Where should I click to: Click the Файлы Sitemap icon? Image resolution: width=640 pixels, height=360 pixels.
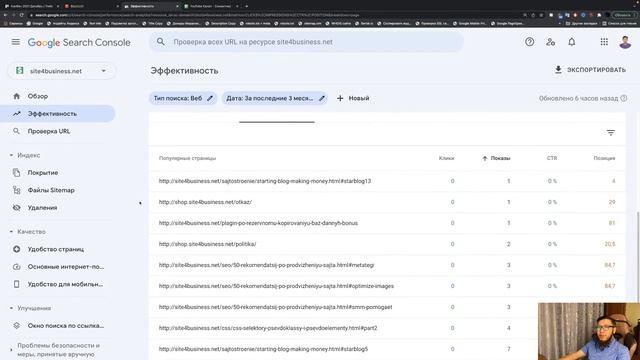16,190
